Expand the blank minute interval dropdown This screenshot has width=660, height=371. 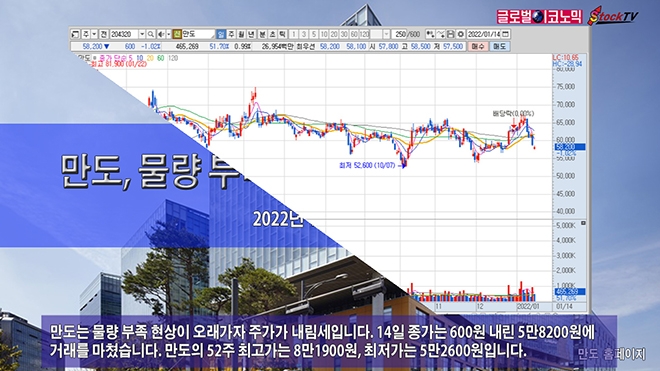(386, 34)
